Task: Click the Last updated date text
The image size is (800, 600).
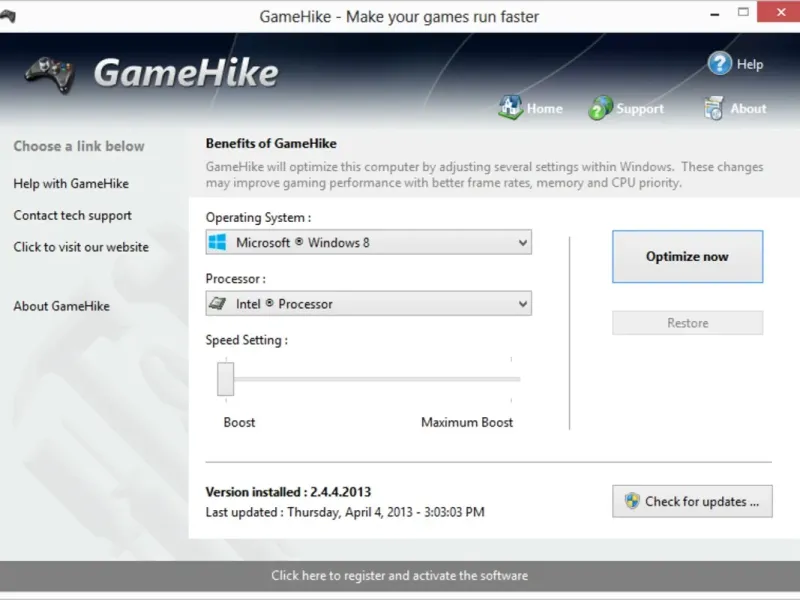Action: (x=345, y=512)
